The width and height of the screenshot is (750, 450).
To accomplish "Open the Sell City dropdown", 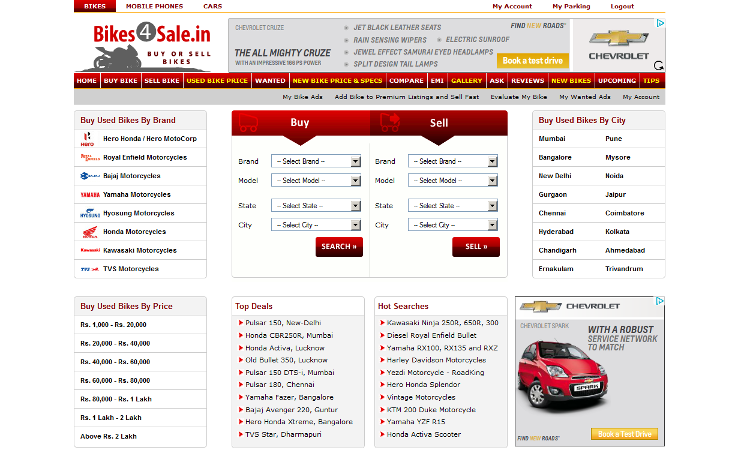I will click(x=453, y=225).
